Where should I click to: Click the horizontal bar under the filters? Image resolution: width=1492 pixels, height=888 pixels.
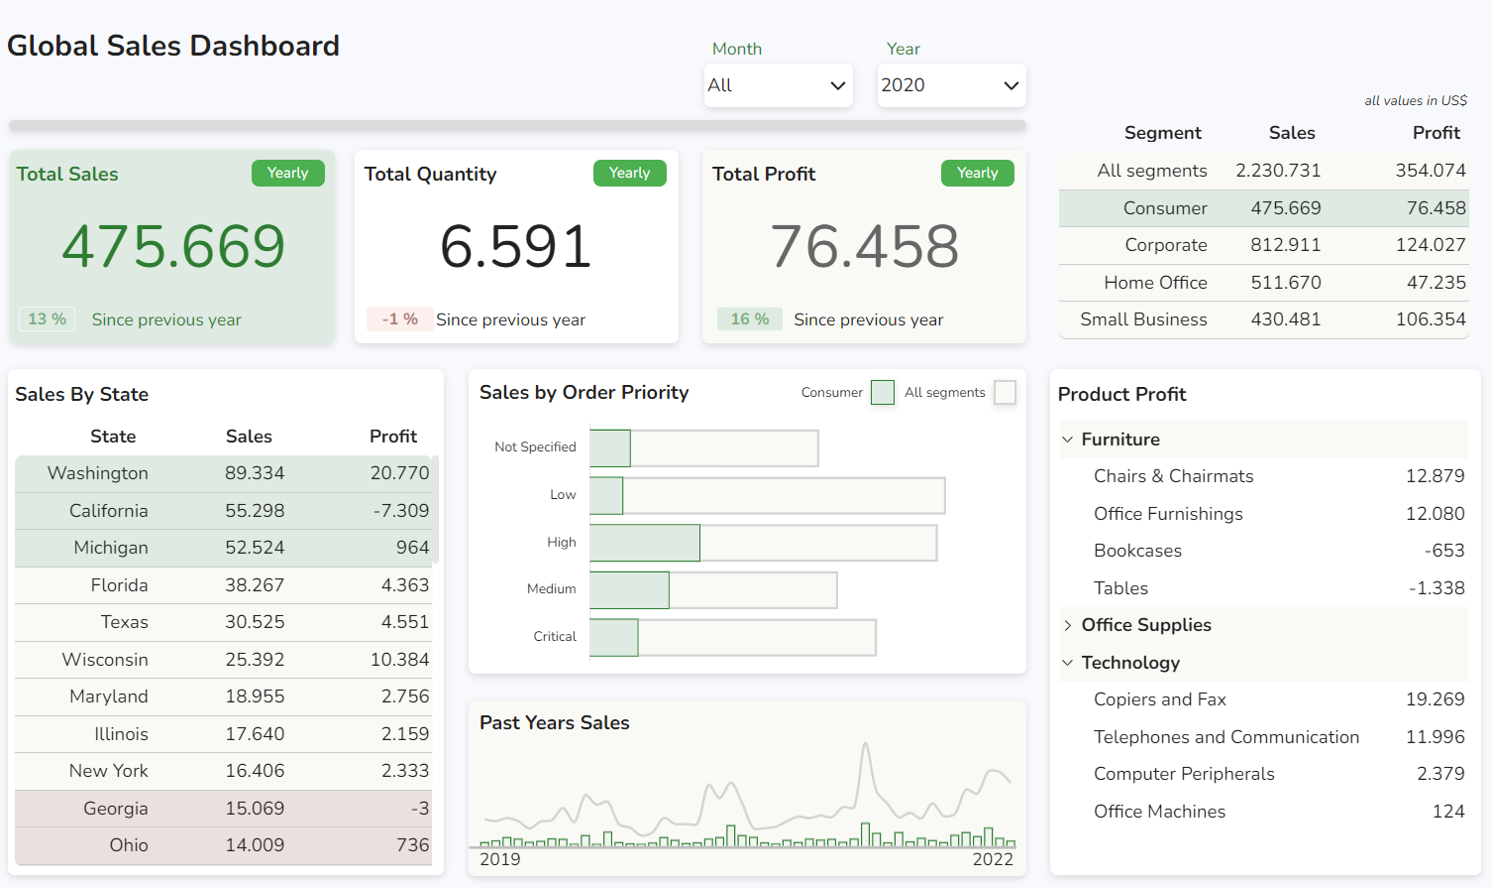click(x=517, y=126)
